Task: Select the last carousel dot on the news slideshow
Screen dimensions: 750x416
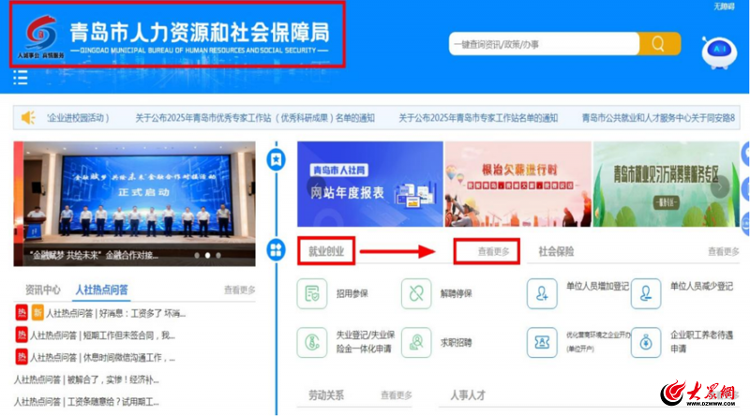Action: coord(219,255)
